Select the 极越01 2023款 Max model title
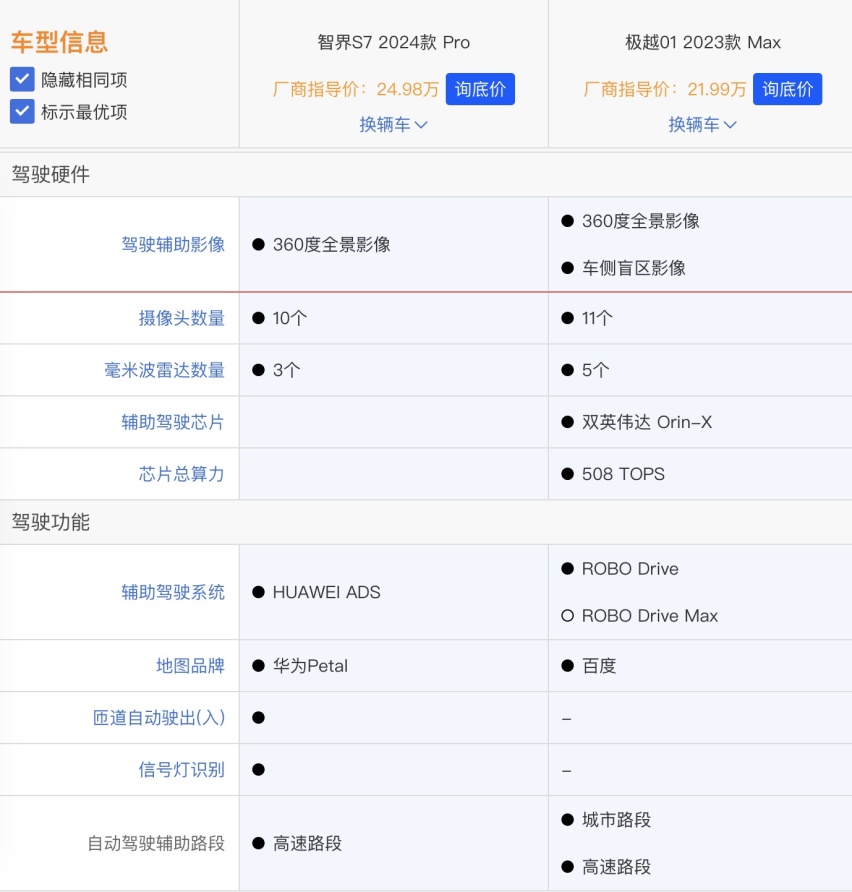 703,43
